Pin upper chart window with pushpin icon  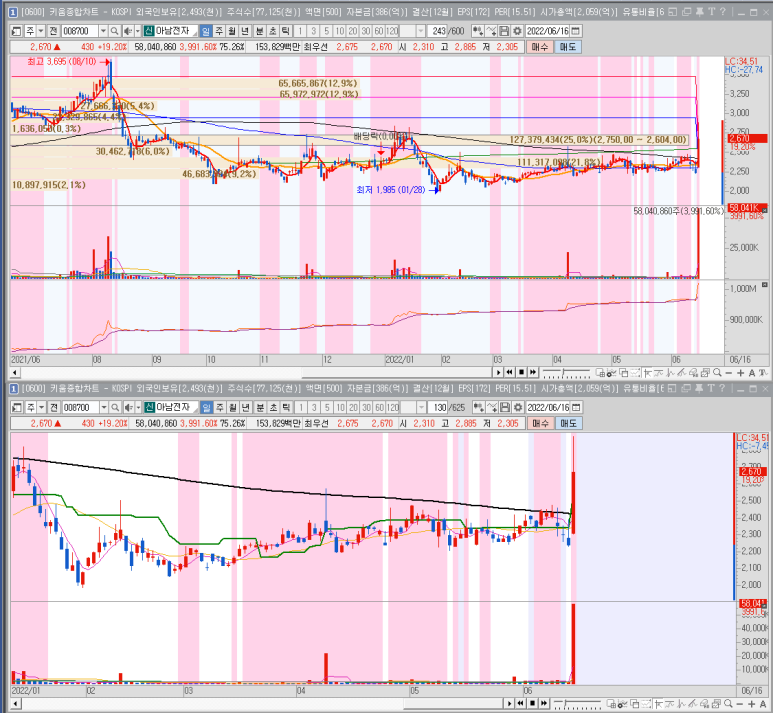point(700,12)
